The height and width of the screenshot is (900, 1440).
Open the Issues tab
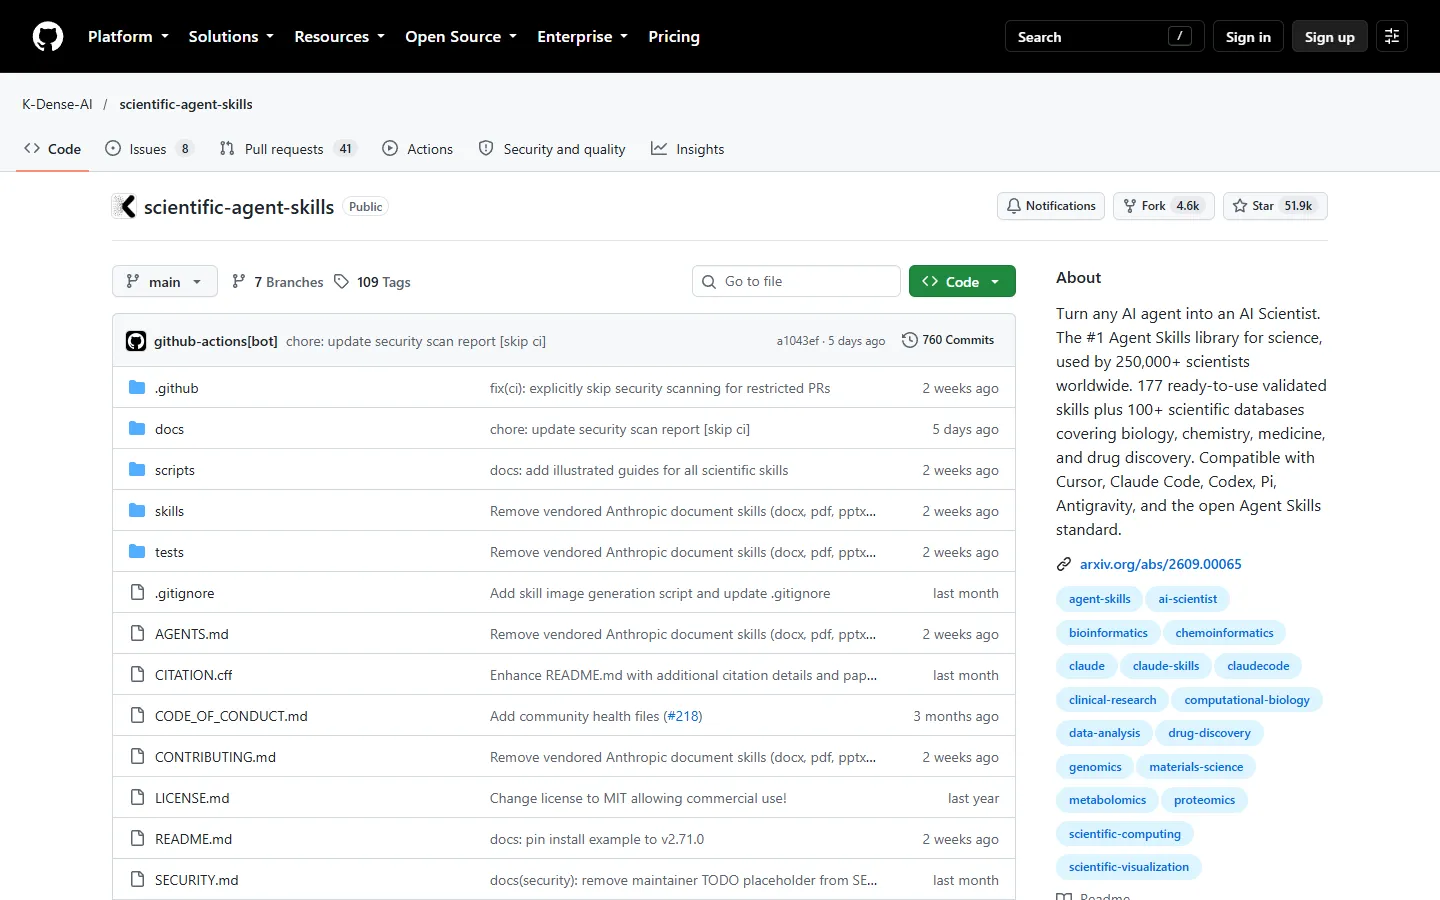[149, 149]
